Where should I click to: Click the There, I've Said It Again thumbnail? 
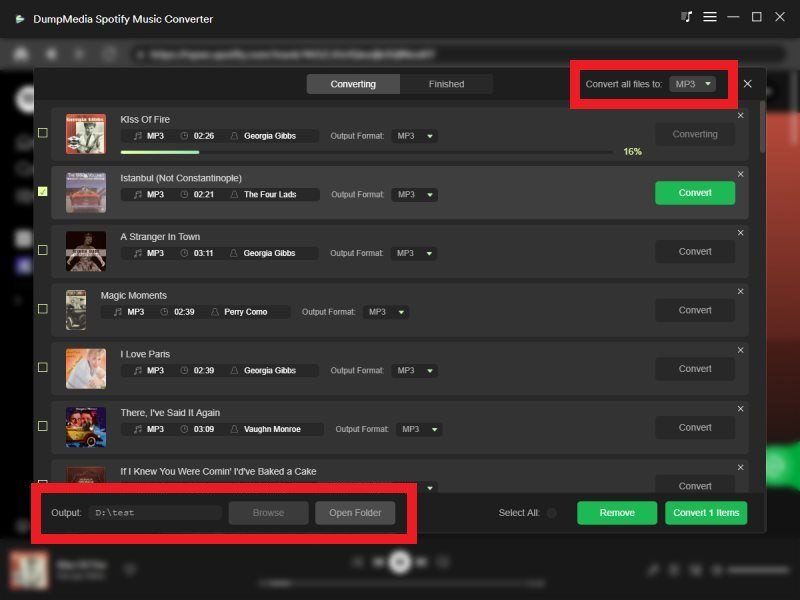tap(86, 427)
